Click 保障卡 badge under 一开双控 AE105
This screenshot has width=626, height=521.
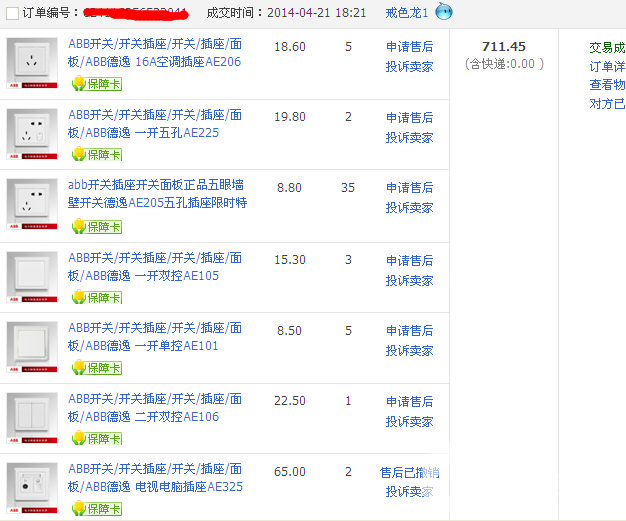click(x=96, y=298)
